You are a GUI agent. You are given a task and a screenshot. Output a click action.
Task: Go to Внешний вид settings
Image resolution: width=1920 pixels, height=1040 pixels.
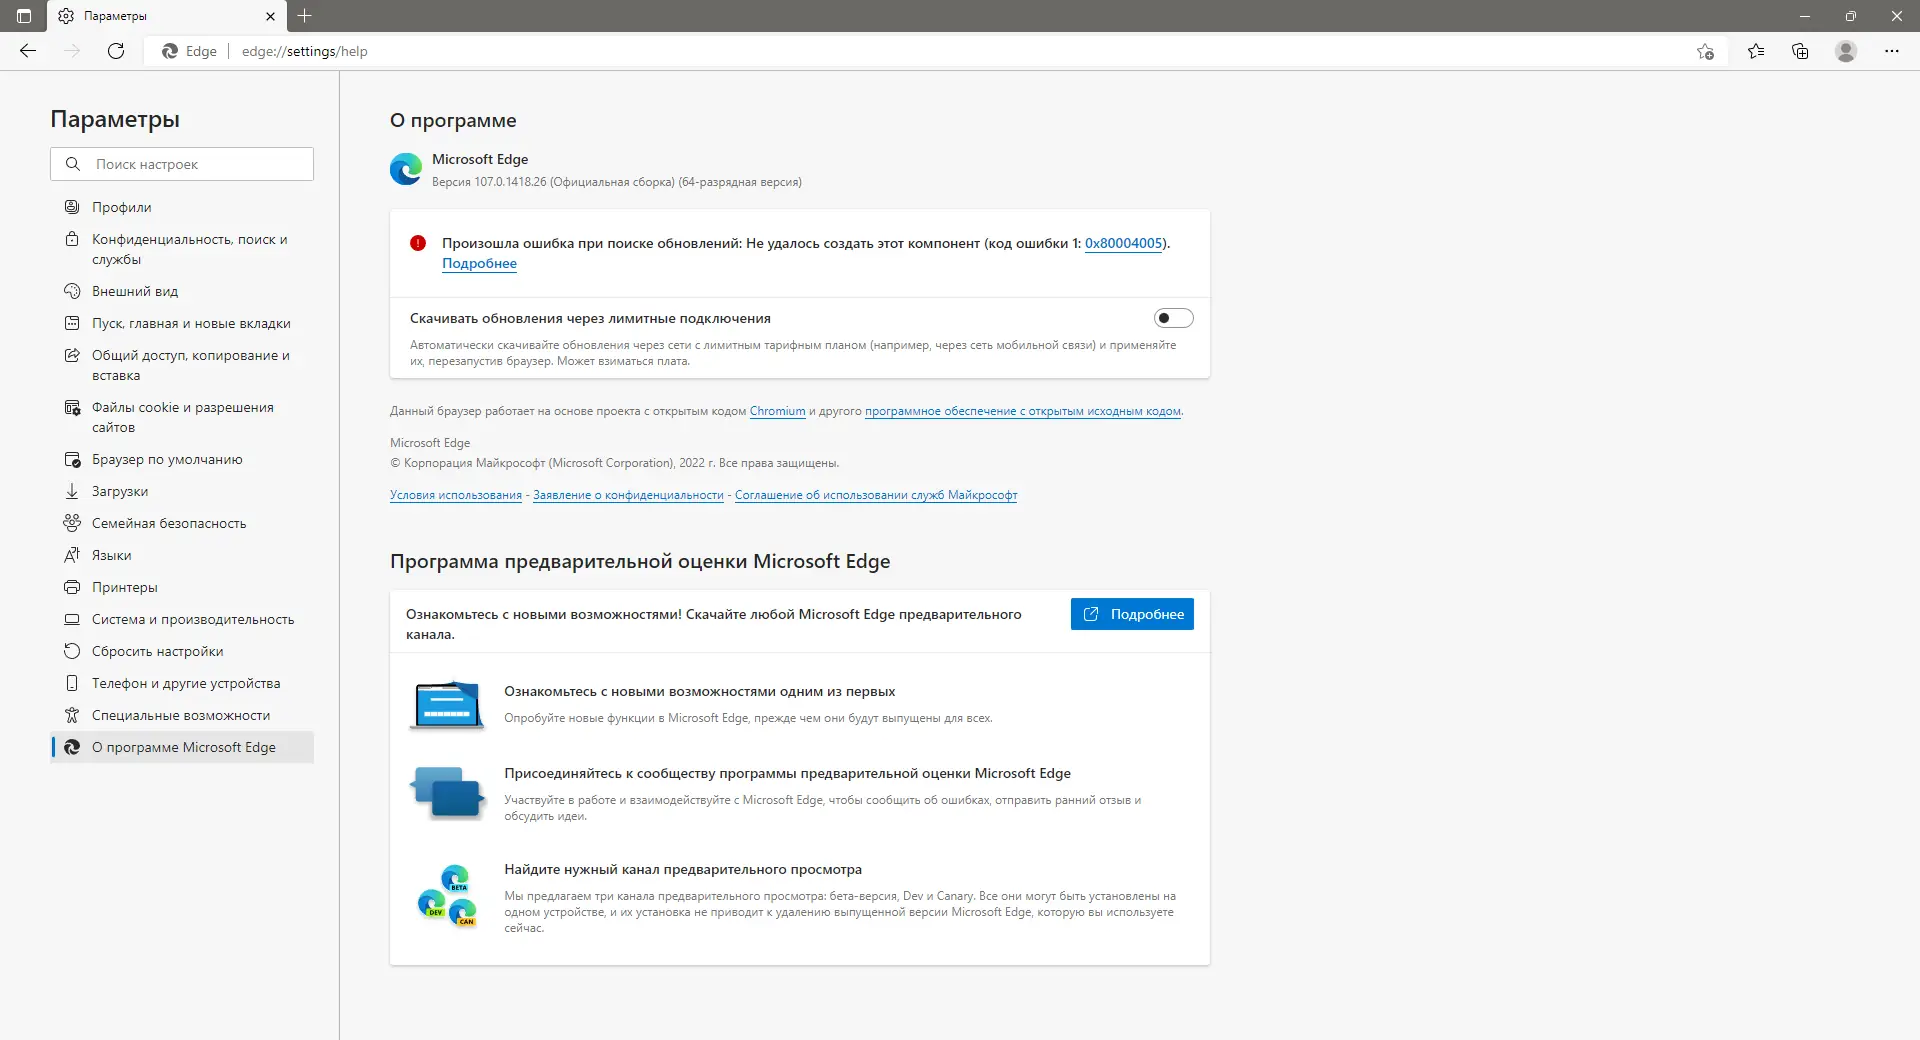click(182, 291)
